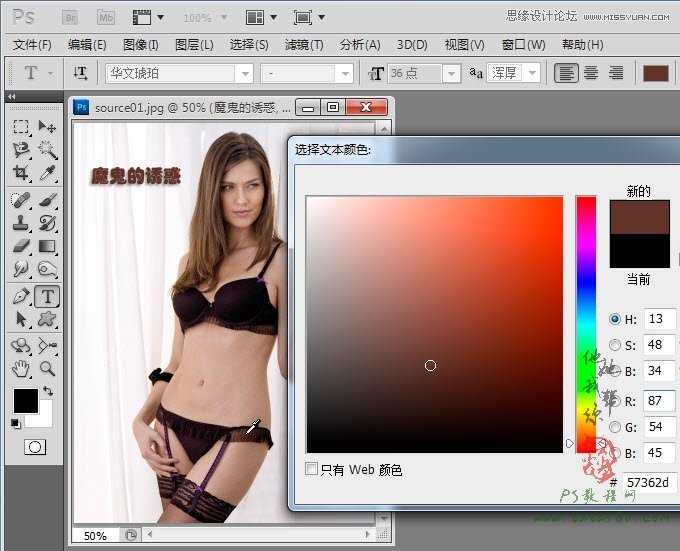Open the font family dropdown
680x551 pixels.
[245, 73]
